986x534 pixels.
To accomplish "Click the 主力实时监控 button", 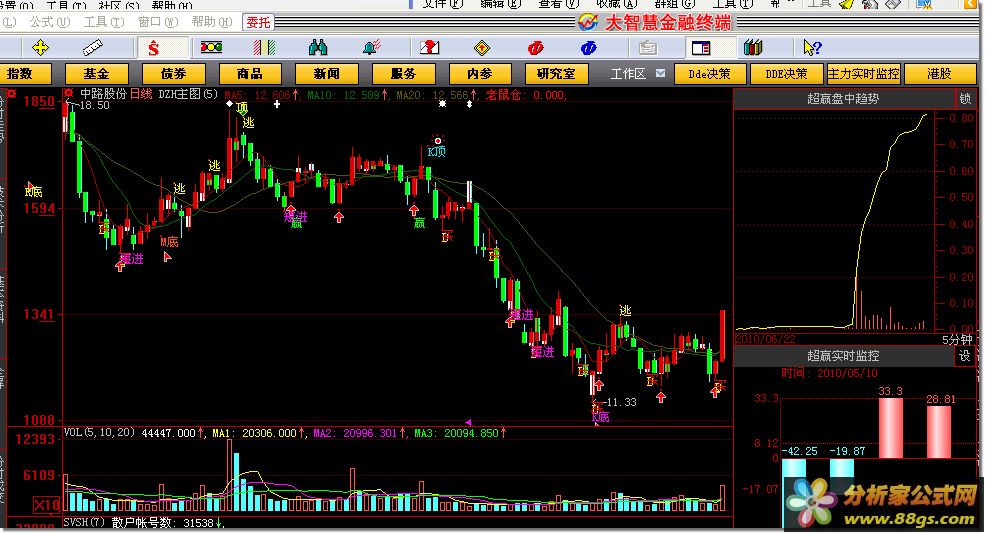I will tap(863, 74).
